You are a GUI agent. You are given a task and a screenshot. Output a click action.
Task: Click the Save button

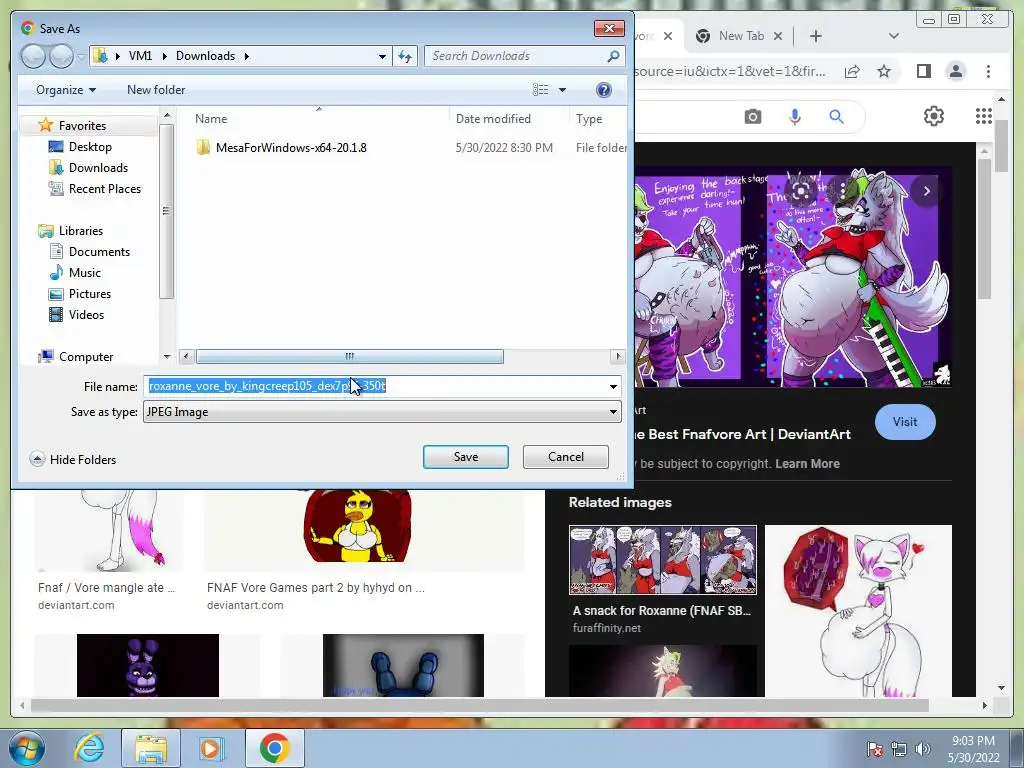pyautogui.click(x=466, y=456)
